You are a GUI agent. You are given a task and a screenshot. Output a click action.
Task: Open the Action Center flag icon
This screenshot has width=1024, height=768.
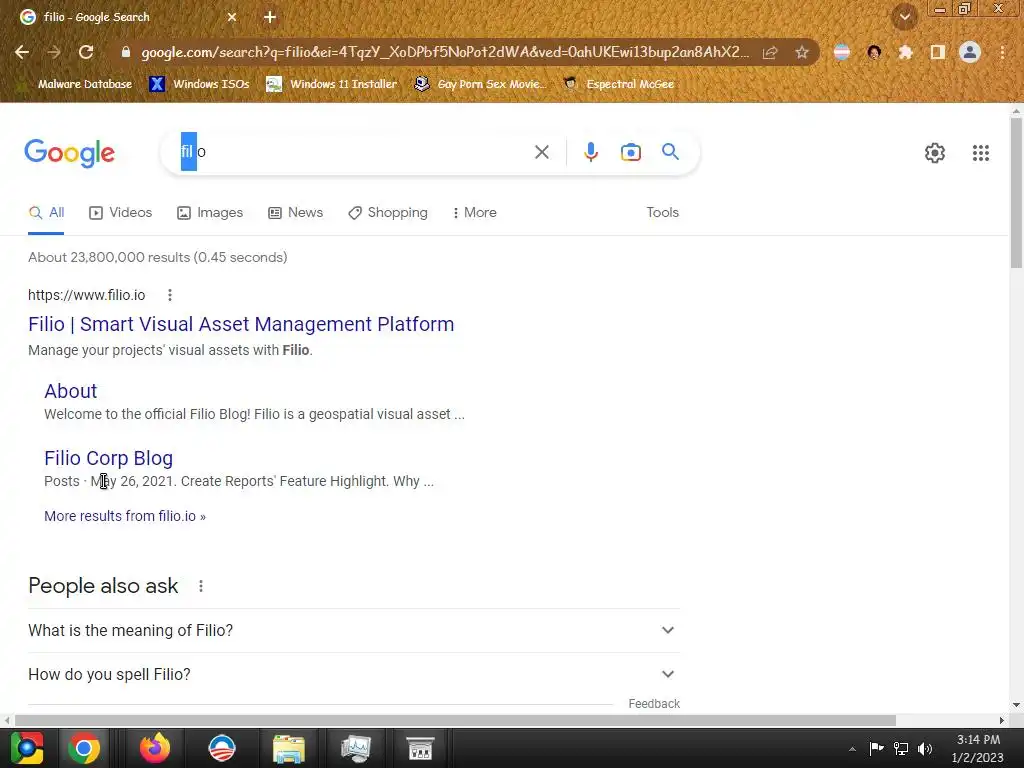[876, 748]
